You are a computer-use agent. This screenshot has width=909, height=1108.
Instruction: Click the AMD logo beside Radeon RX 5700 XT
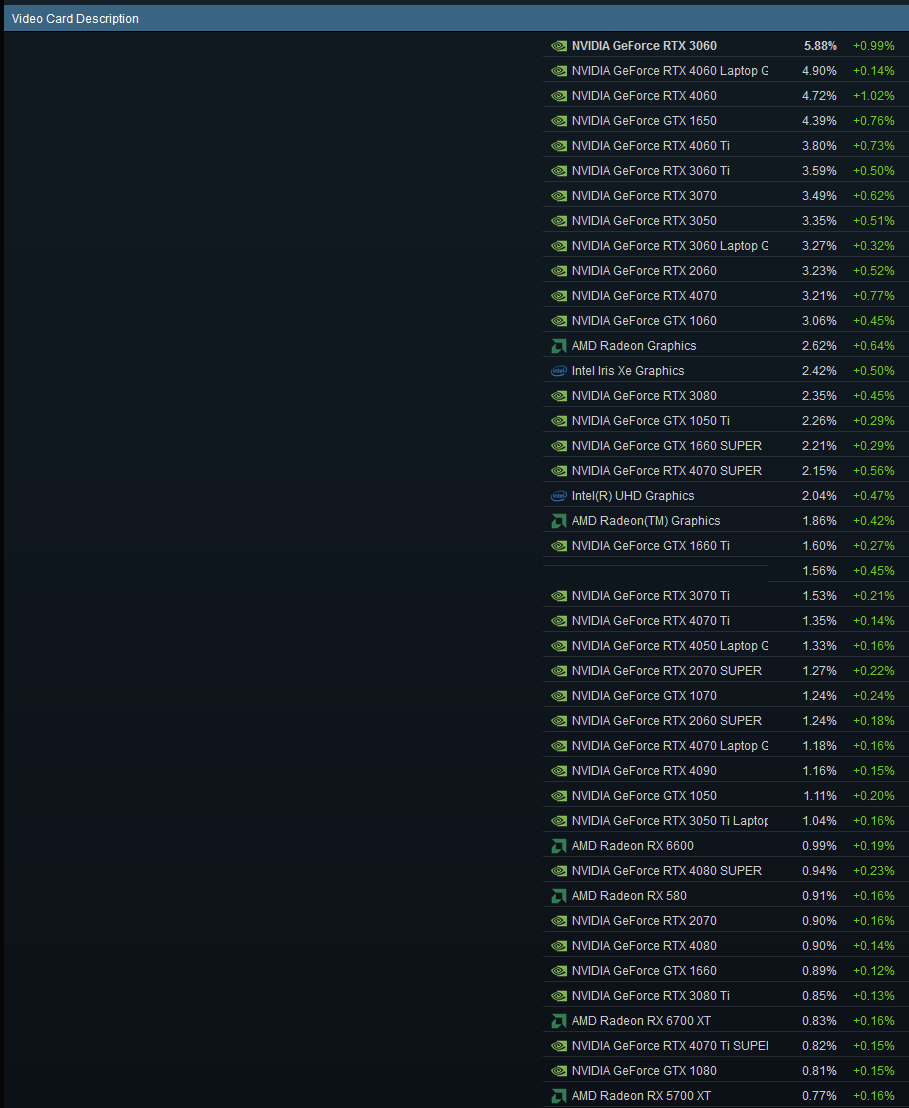click(558, 1096)
